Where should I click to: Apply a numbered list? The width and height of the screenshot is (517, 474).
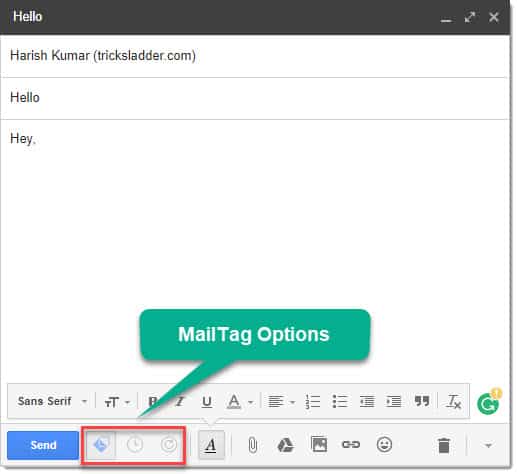pos(313,402)
